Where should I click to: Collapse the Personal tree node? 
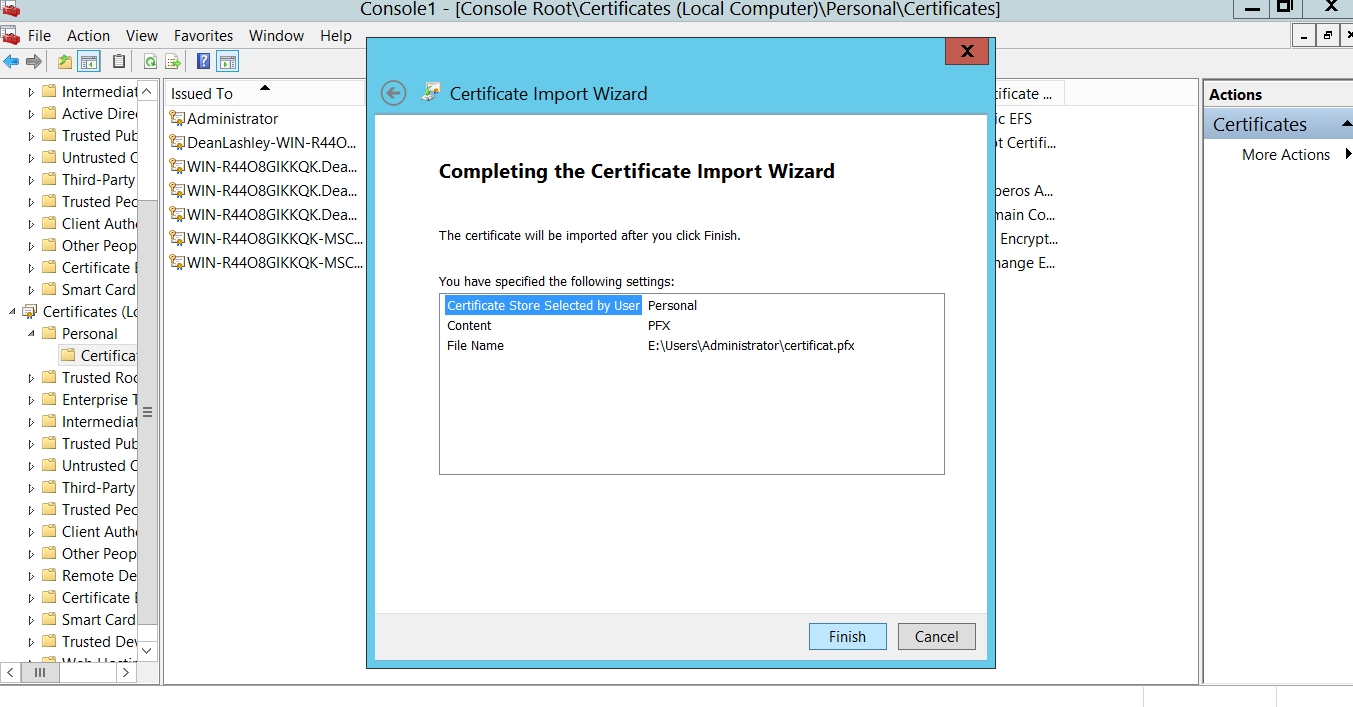coord(31,334)
